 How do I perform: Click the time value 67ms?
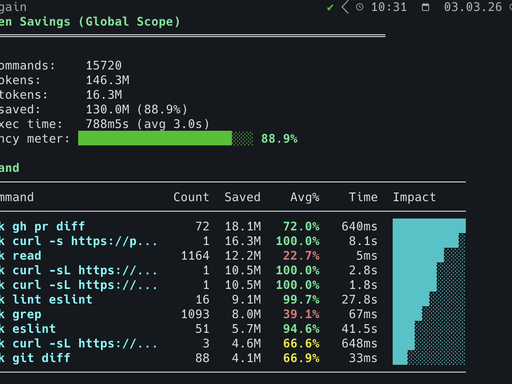[363, 314]
